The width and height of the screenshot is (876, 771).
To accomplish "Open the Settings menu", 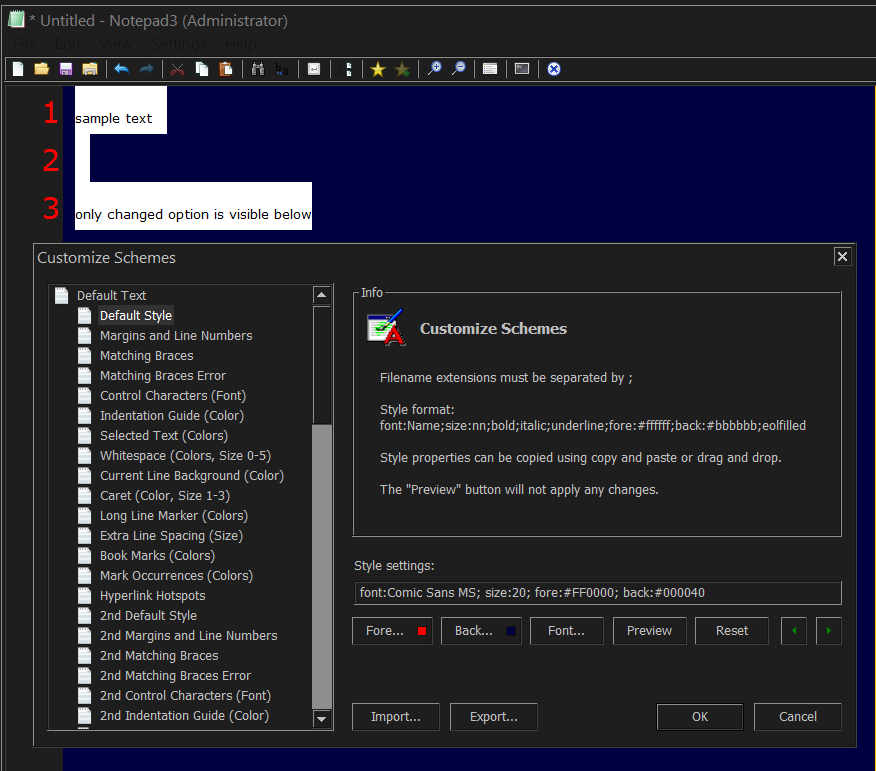I will point(178,44).
